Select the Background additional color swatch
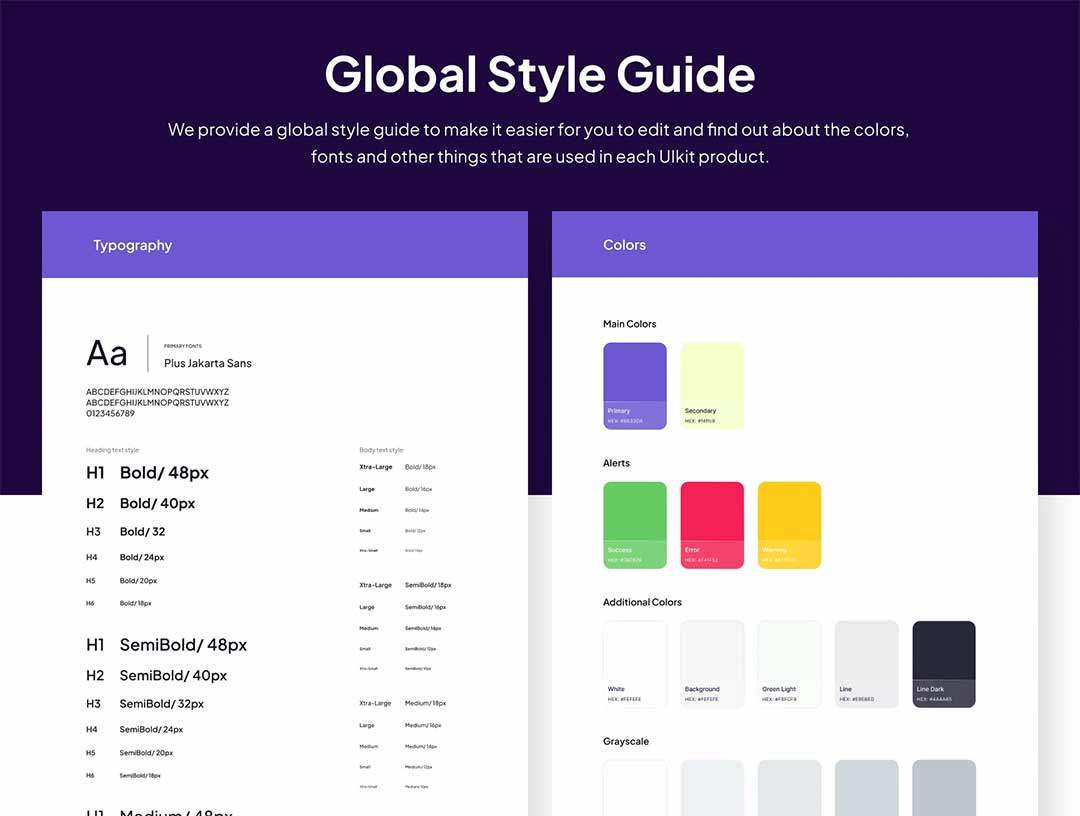Viewport: 1080px width, 816px height. pos(712,663)
